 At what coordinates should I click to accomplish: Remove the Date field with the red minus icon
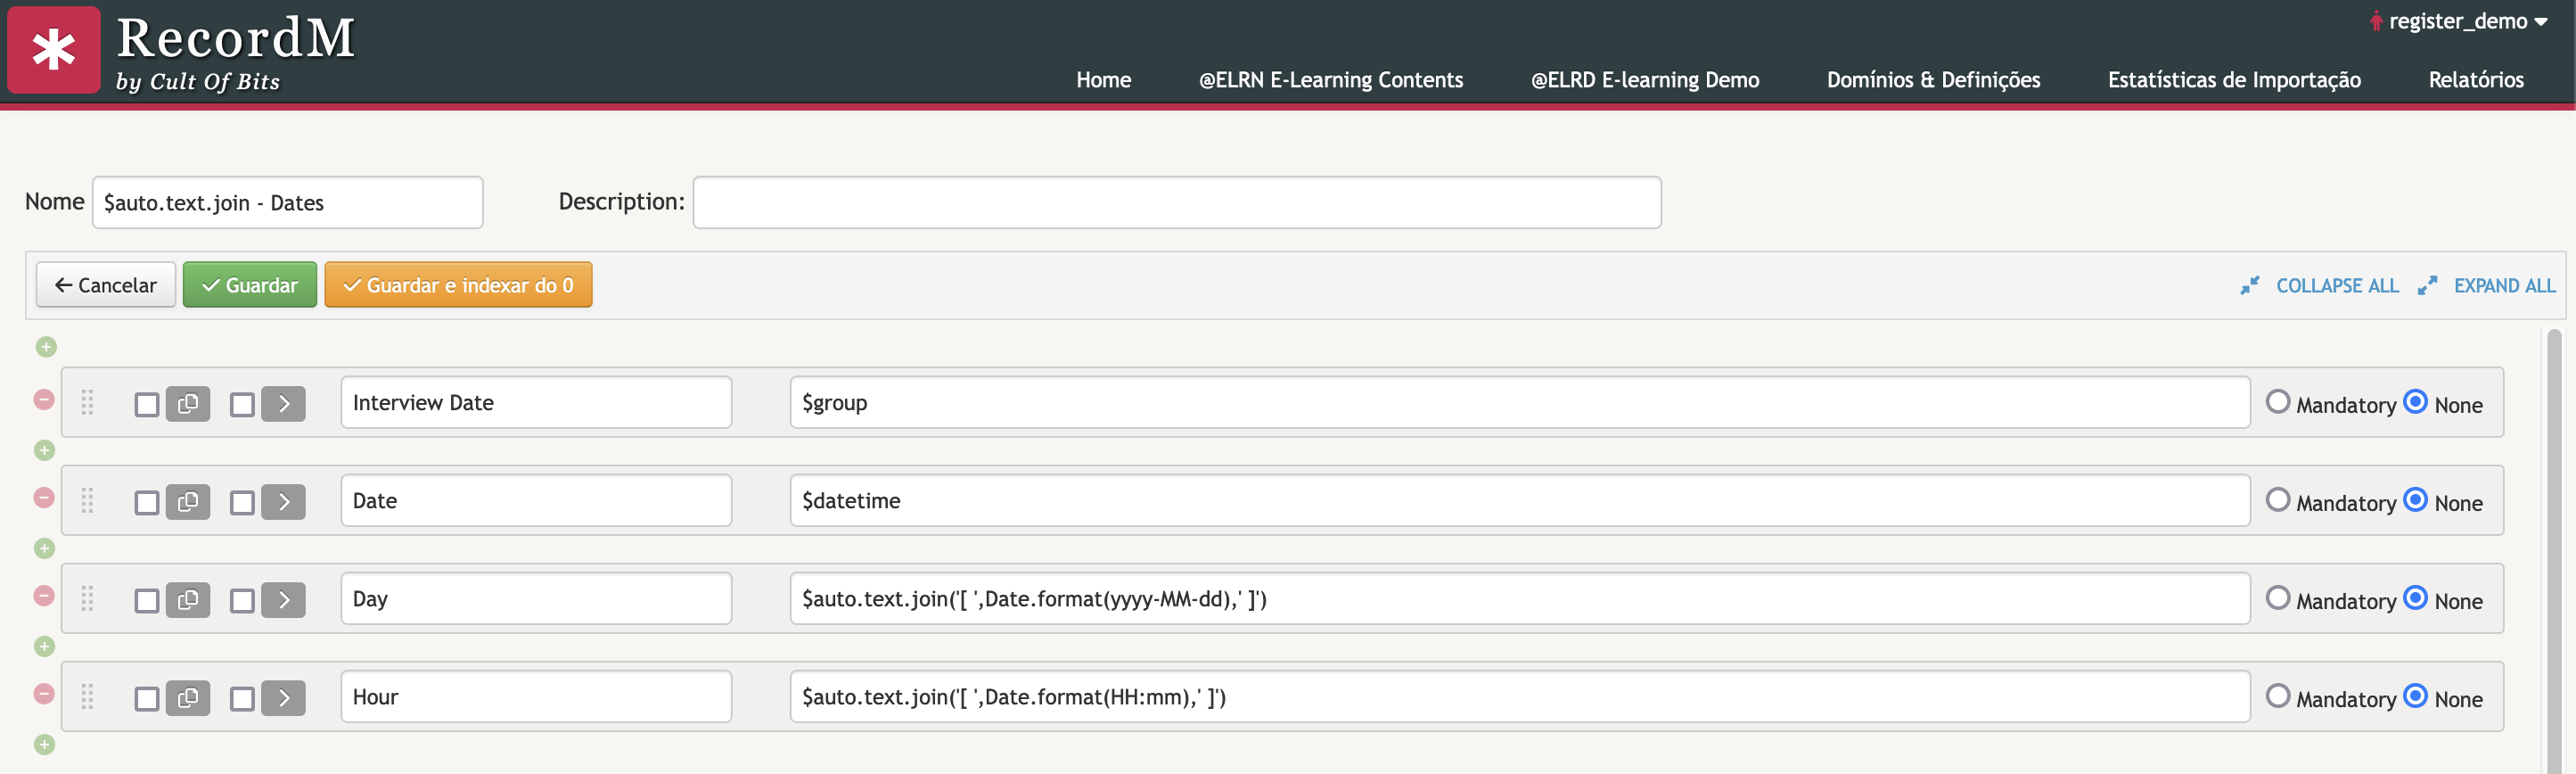click(44, 498)
